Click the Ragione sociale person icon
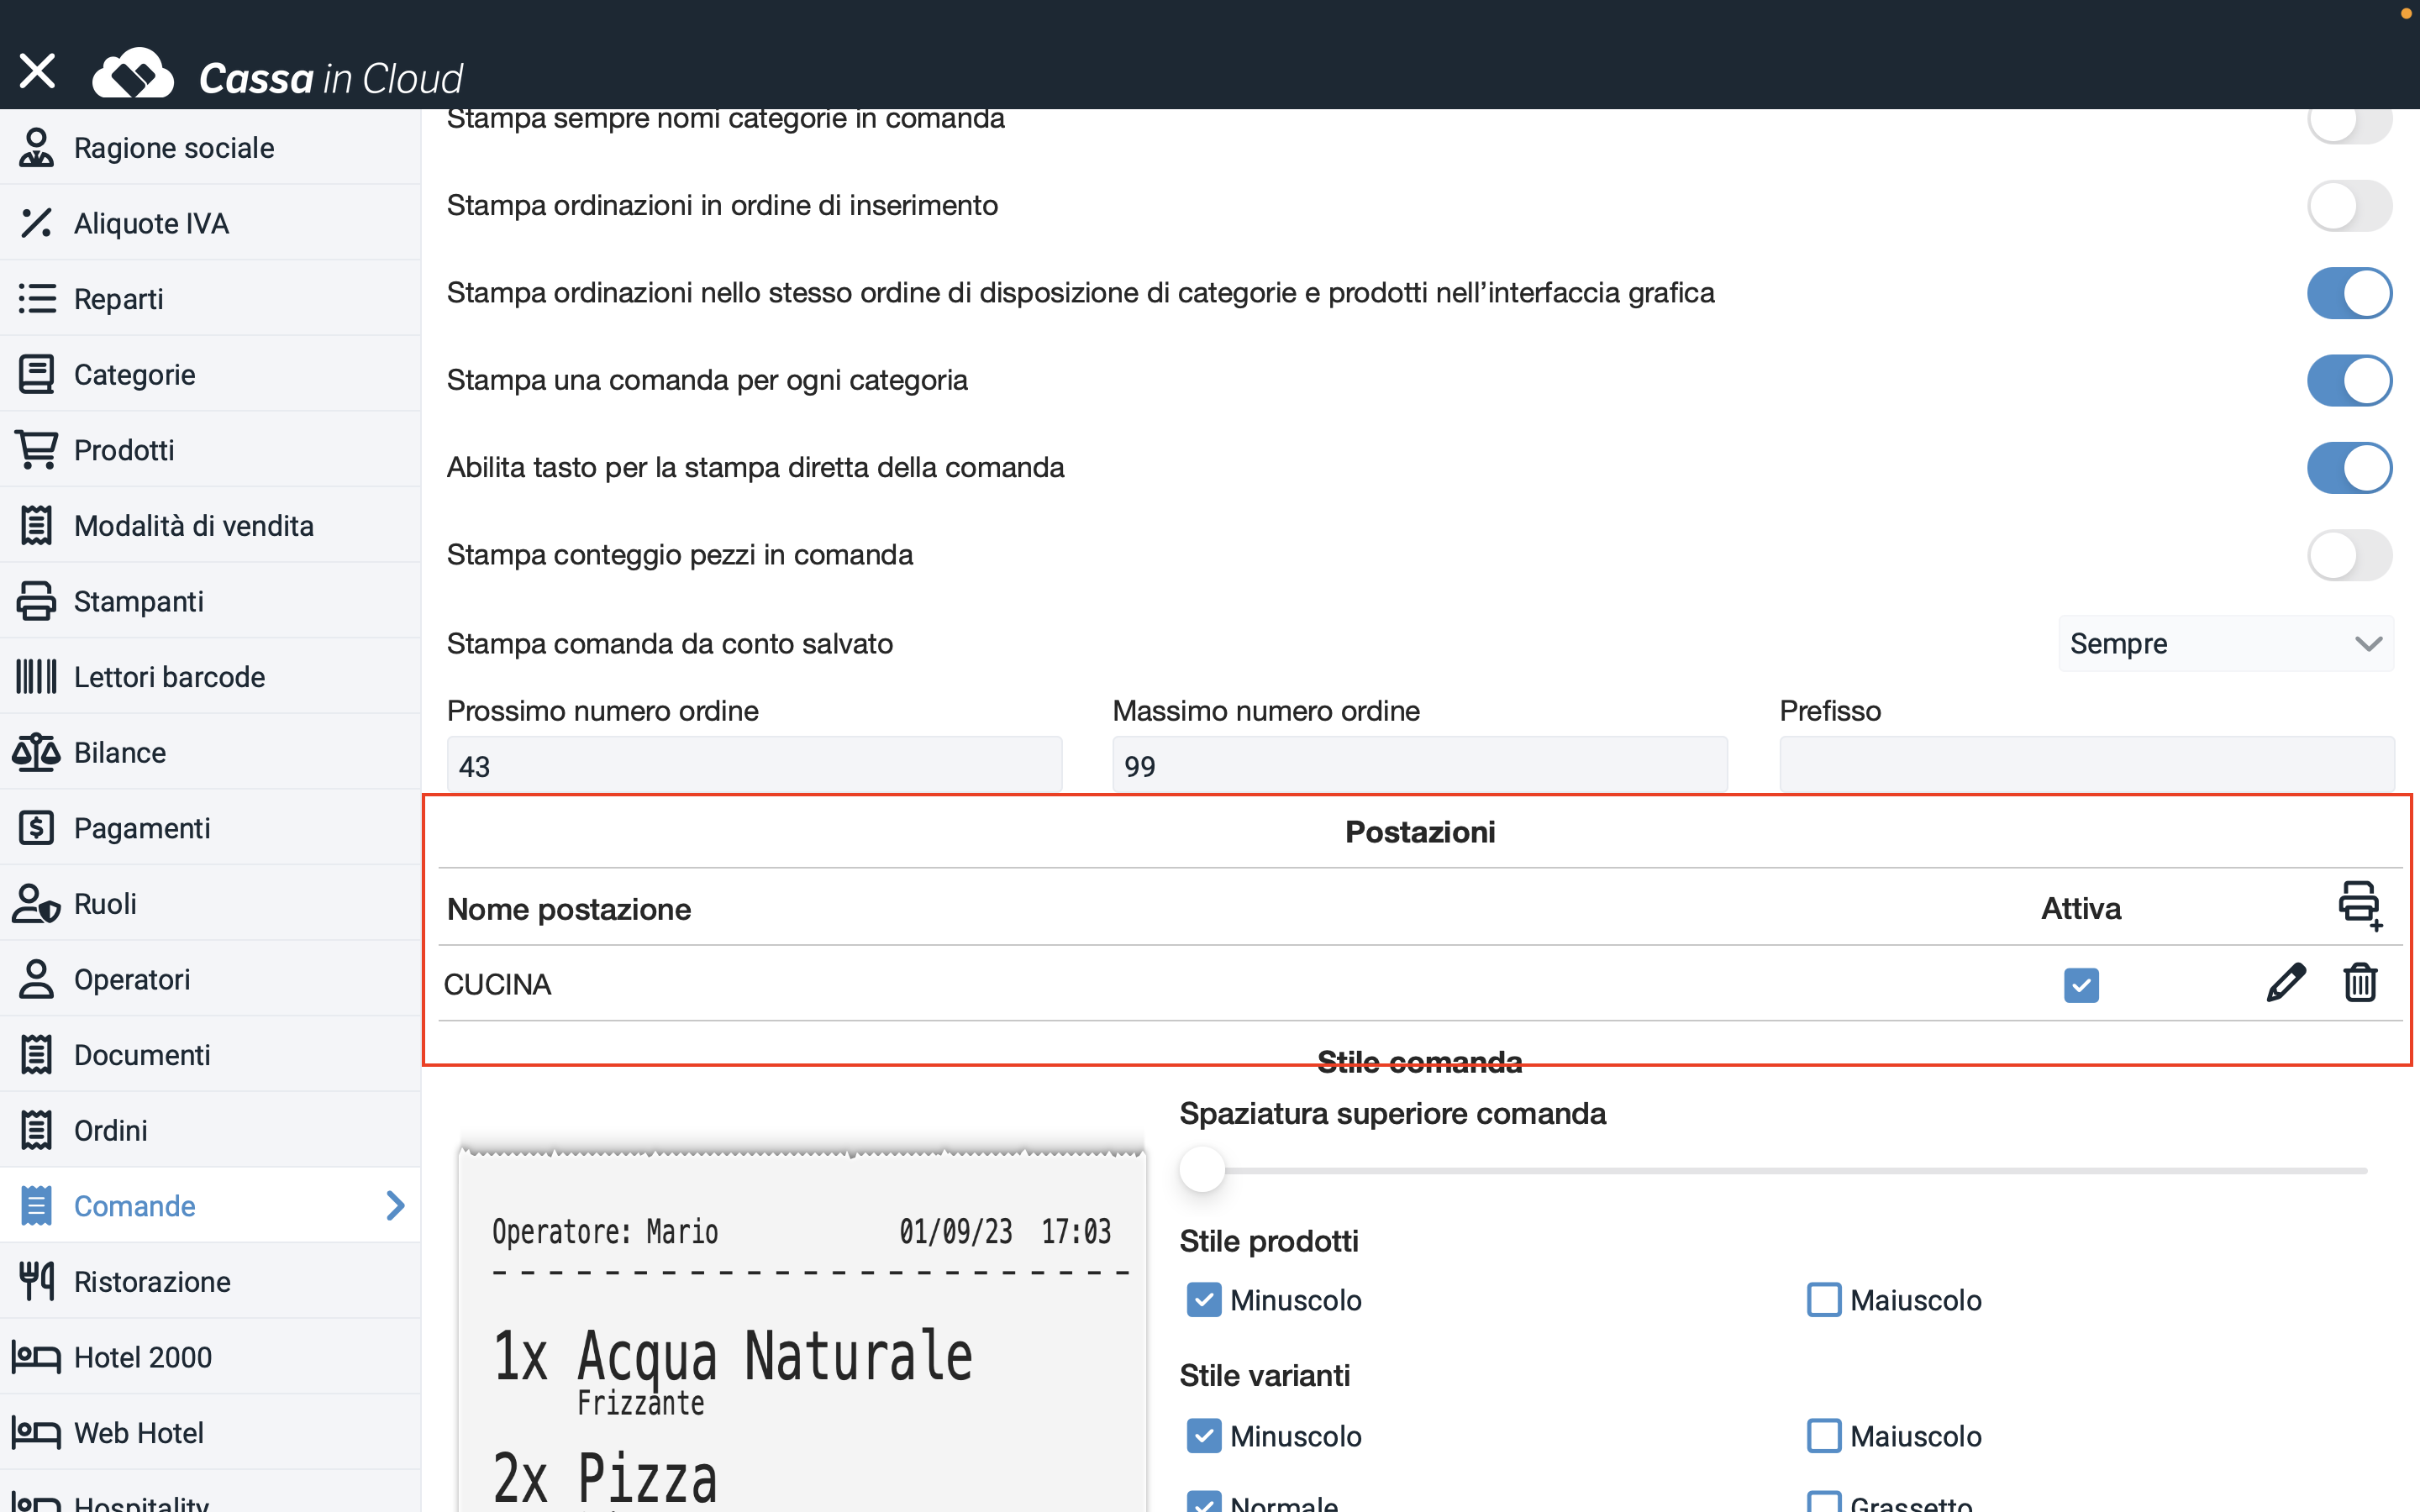 click(36, 147)
